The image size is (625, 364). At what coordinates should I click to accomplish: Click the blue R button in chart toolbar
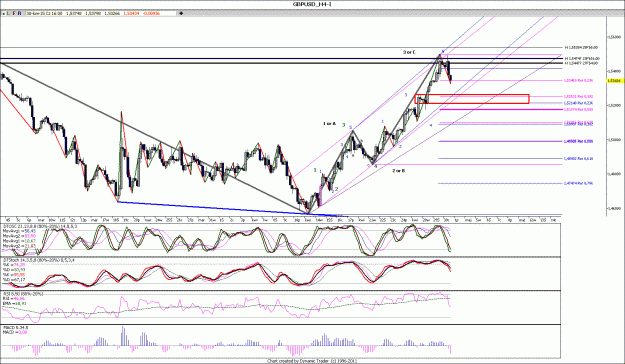(x=20, y=14)
